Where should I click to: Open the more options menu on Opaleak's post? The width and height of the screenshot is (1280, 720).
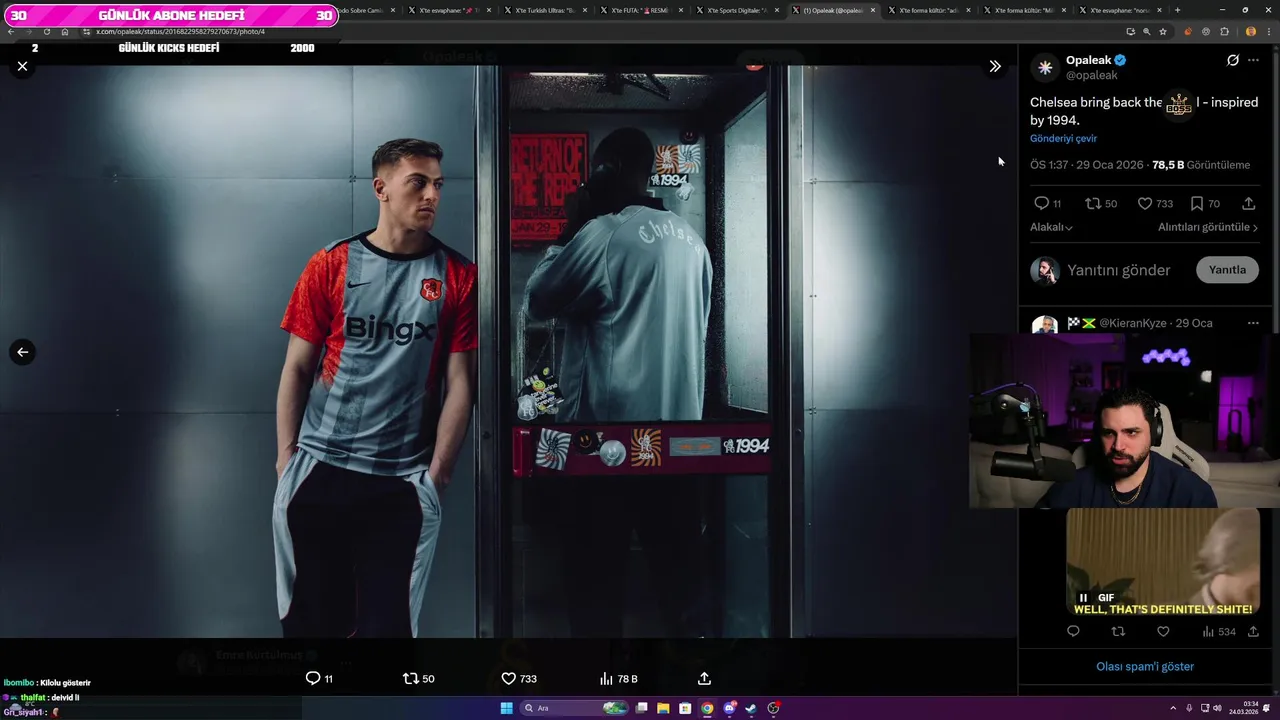click(1254, 60)
